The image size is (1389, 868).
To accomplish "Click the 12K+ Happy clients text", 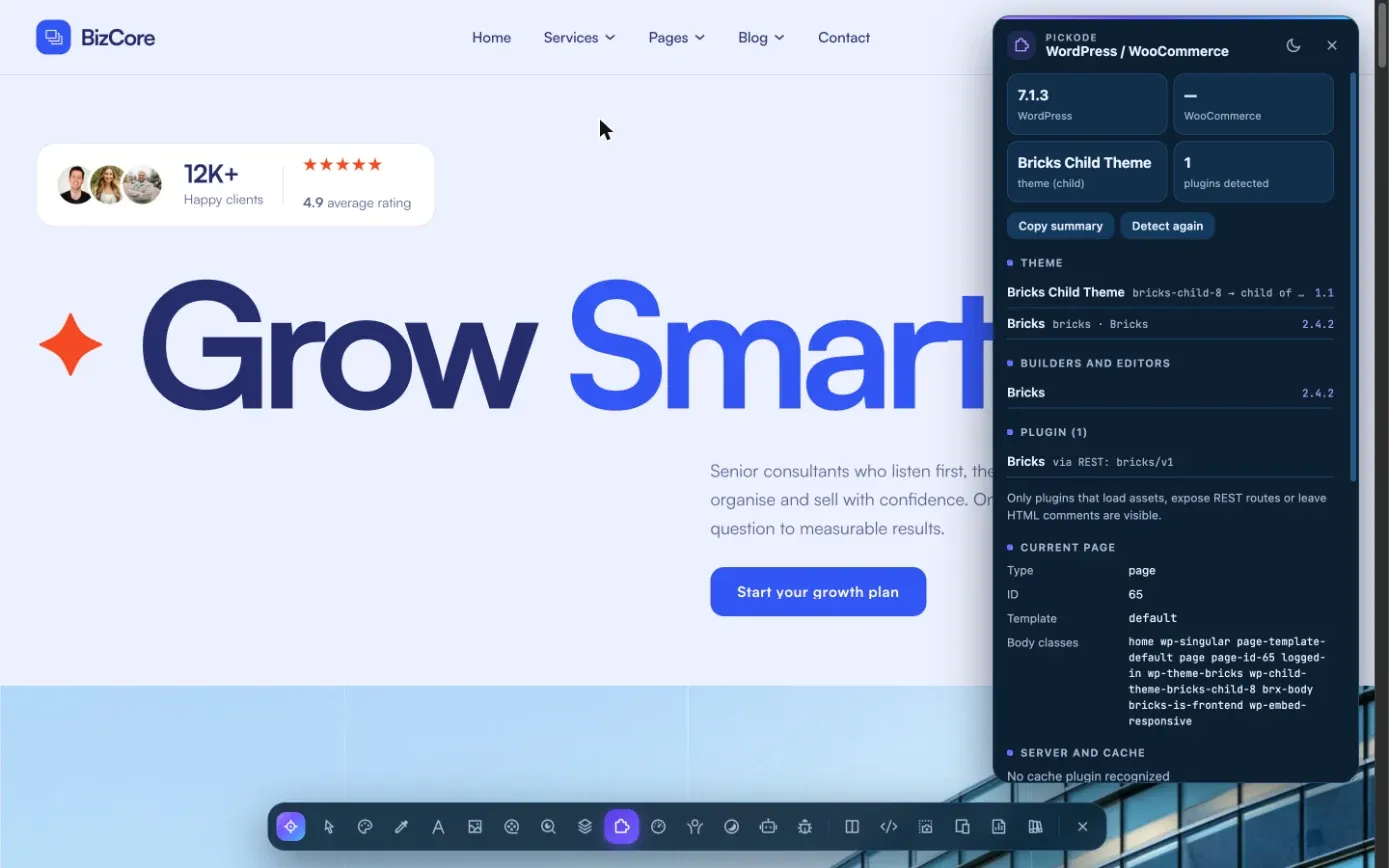I will [223, 184].
